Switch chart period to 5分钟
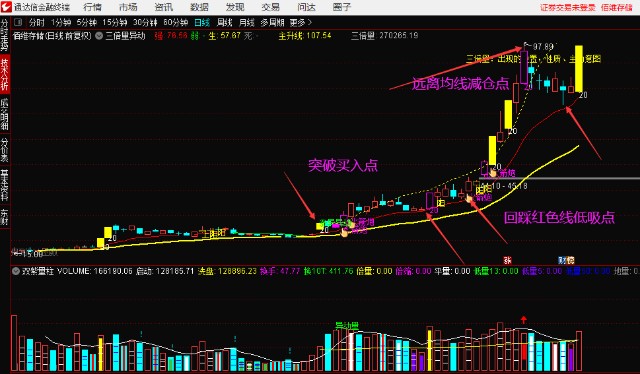This screenshot has height=374, width=640. [87, 22]
